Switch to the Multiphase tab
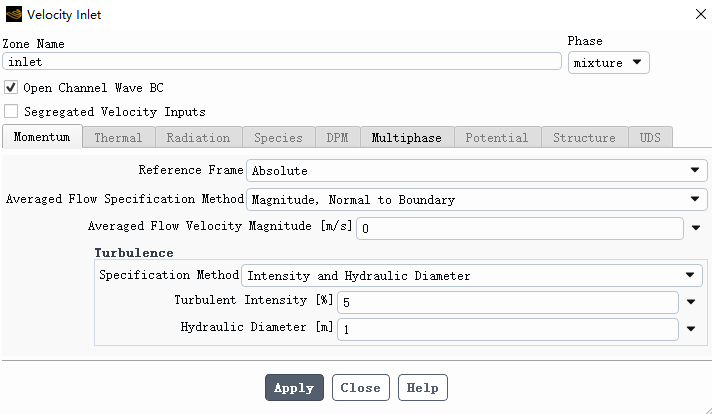The width and height of the screenshot is (712, 414). (407, 138)
